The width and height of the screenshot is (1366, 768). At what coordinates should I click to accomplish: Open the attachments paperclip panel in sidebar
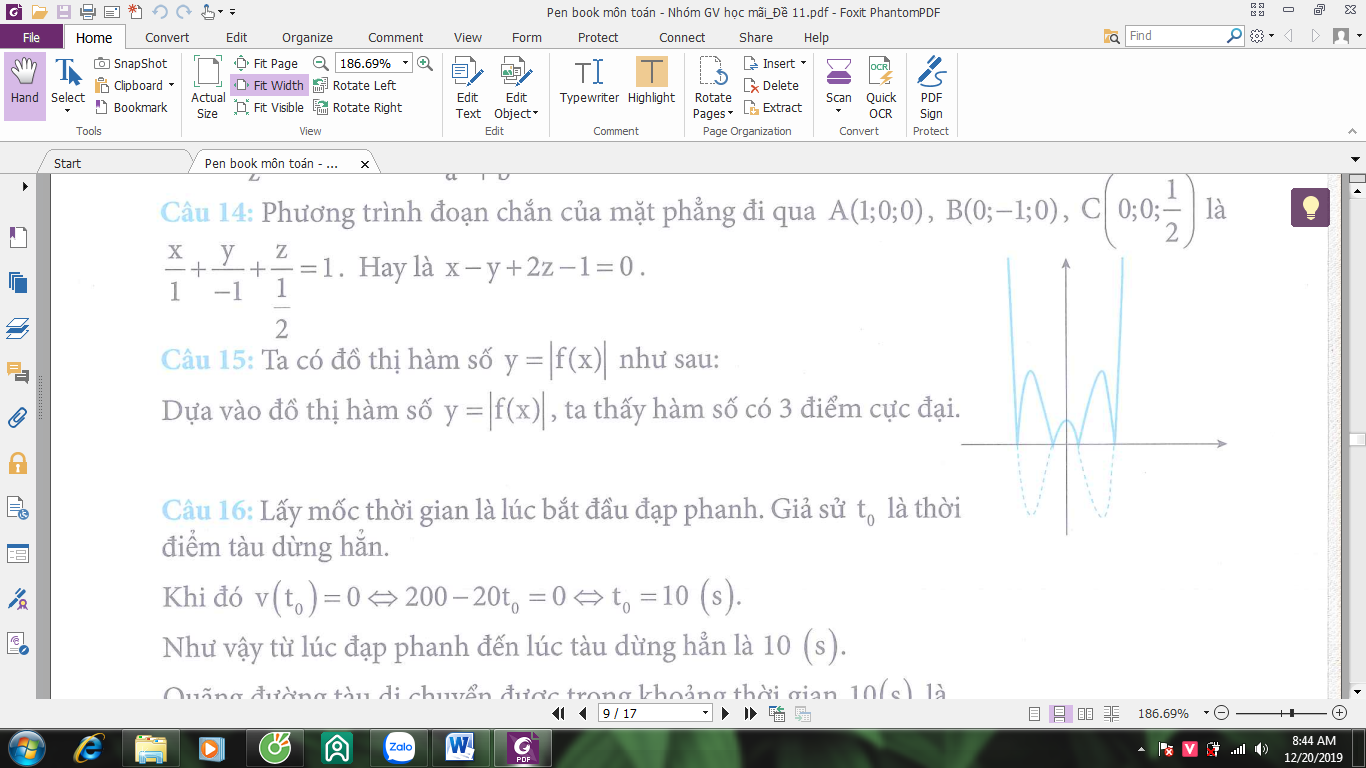point(18,417)
